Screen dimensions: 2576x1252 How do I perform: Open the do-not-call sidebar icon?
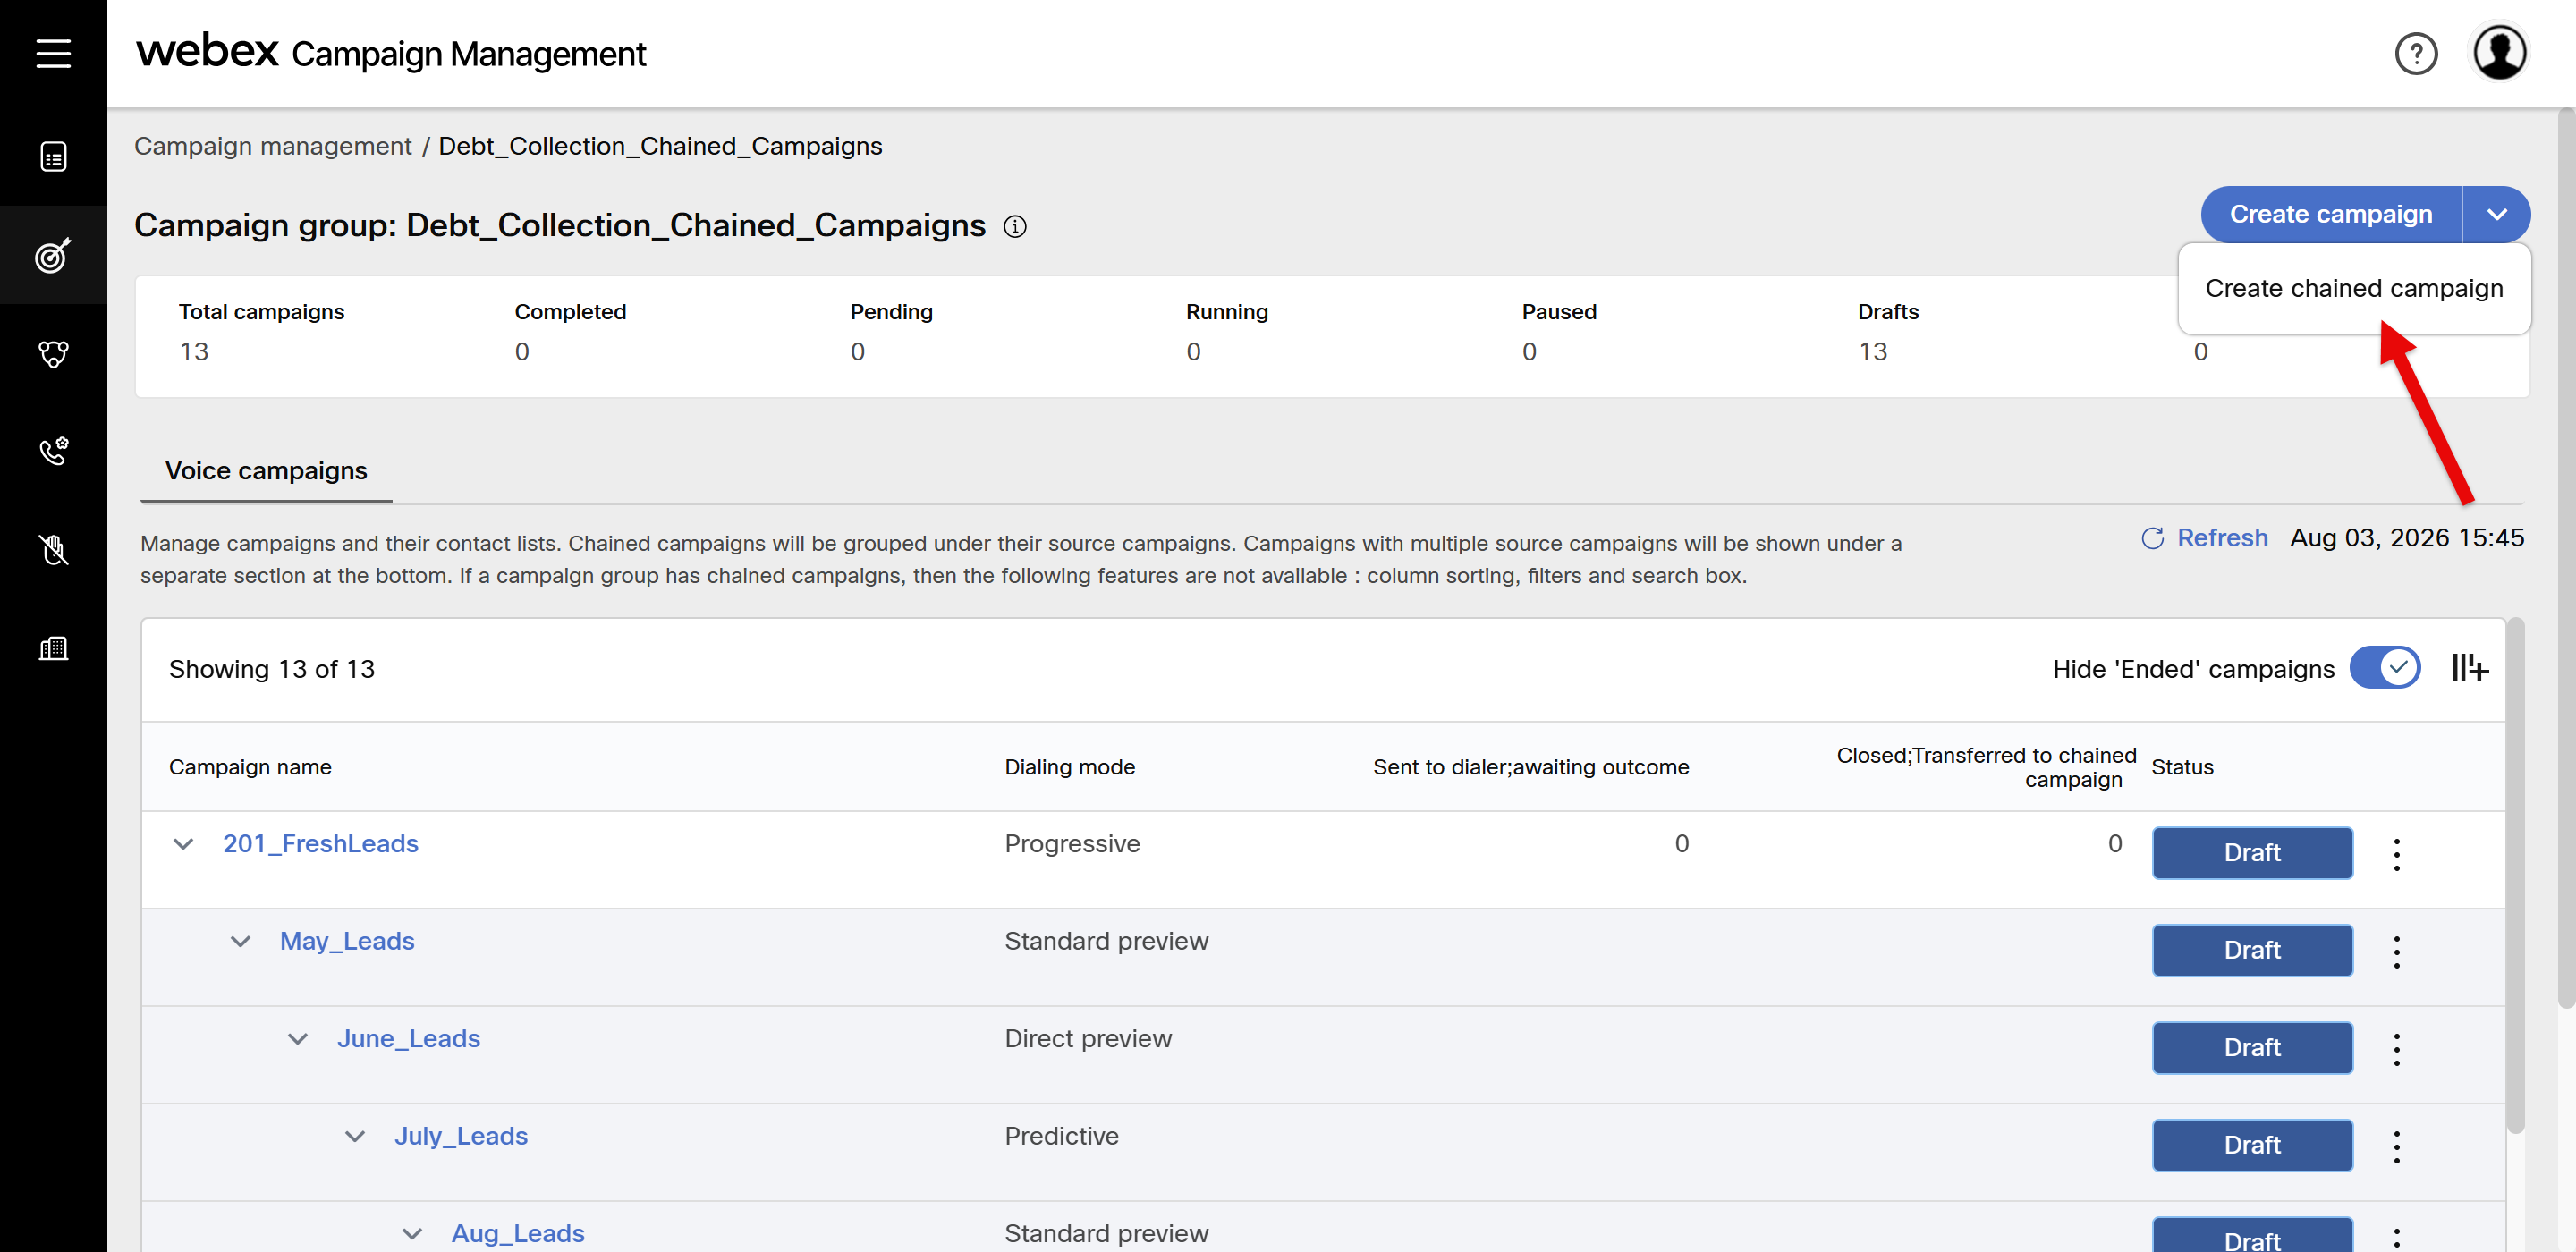(53, 549)
